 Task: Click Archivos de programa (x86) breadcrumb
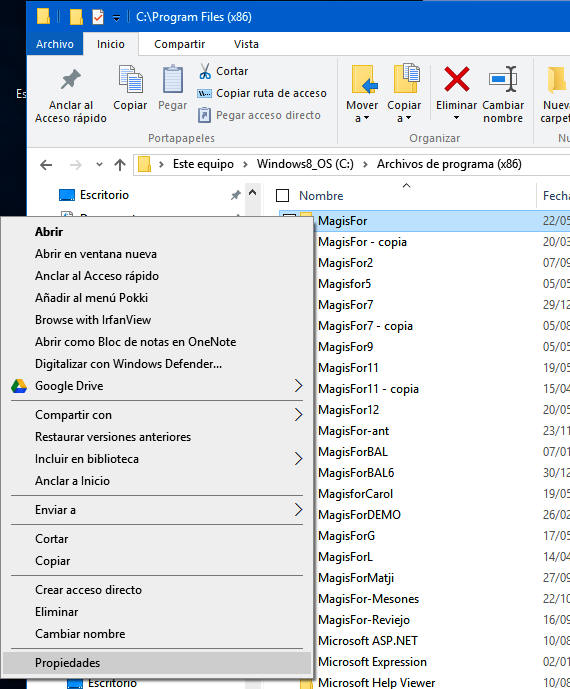[449, 164]
